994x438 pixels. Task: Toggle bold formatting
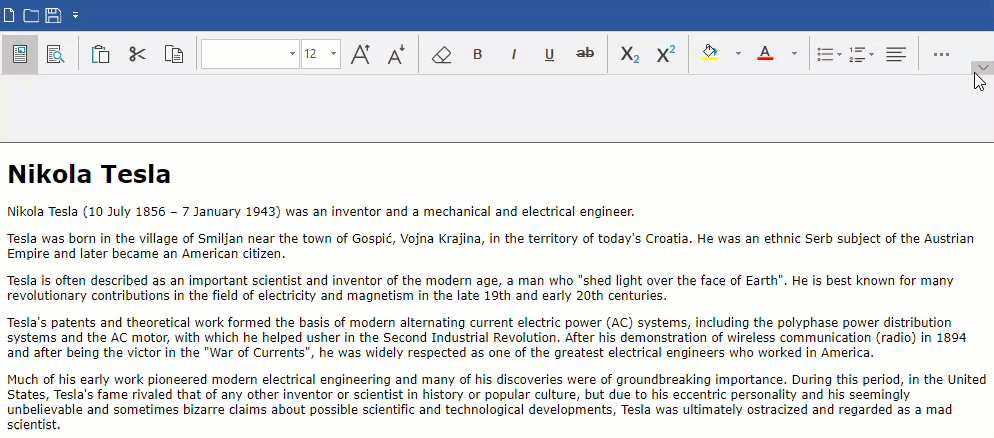coord(477,54)
